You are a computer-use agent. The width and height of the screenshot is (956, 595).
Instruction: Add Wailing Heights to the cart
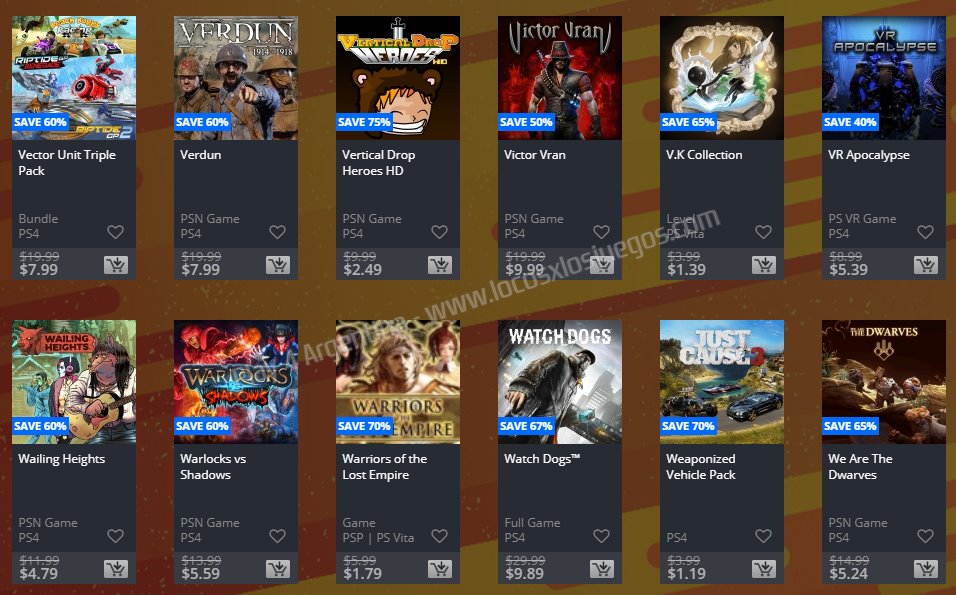point(116,569)
